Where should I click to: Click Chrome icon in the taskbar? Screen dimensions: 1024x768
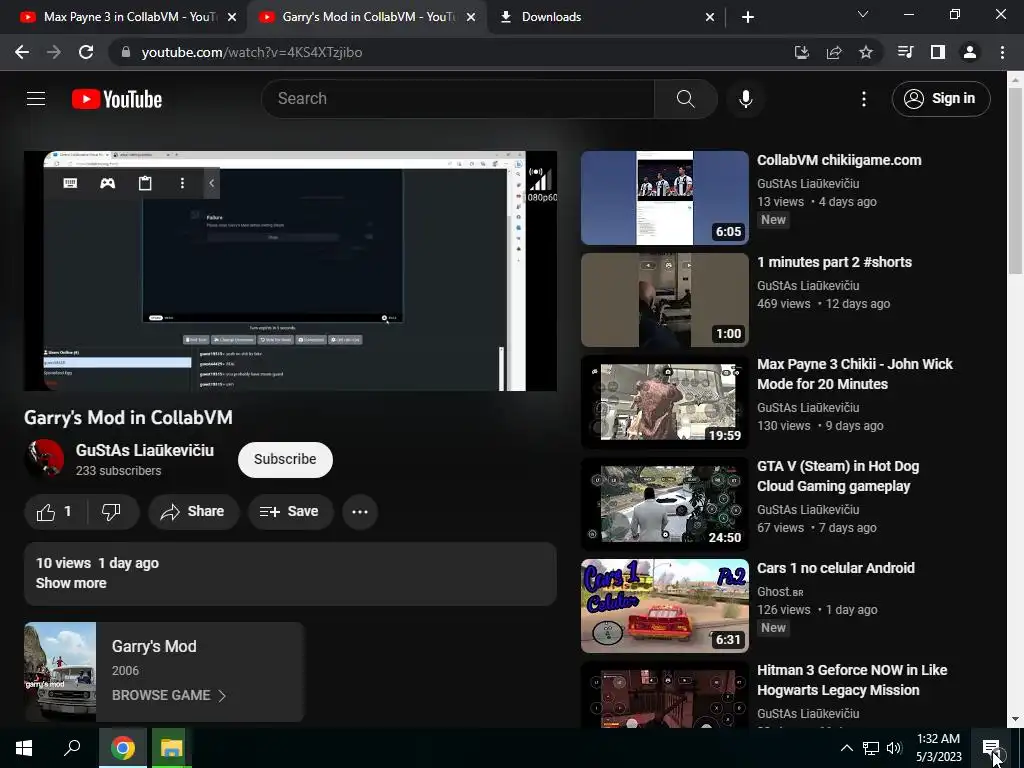click(123, 748)
